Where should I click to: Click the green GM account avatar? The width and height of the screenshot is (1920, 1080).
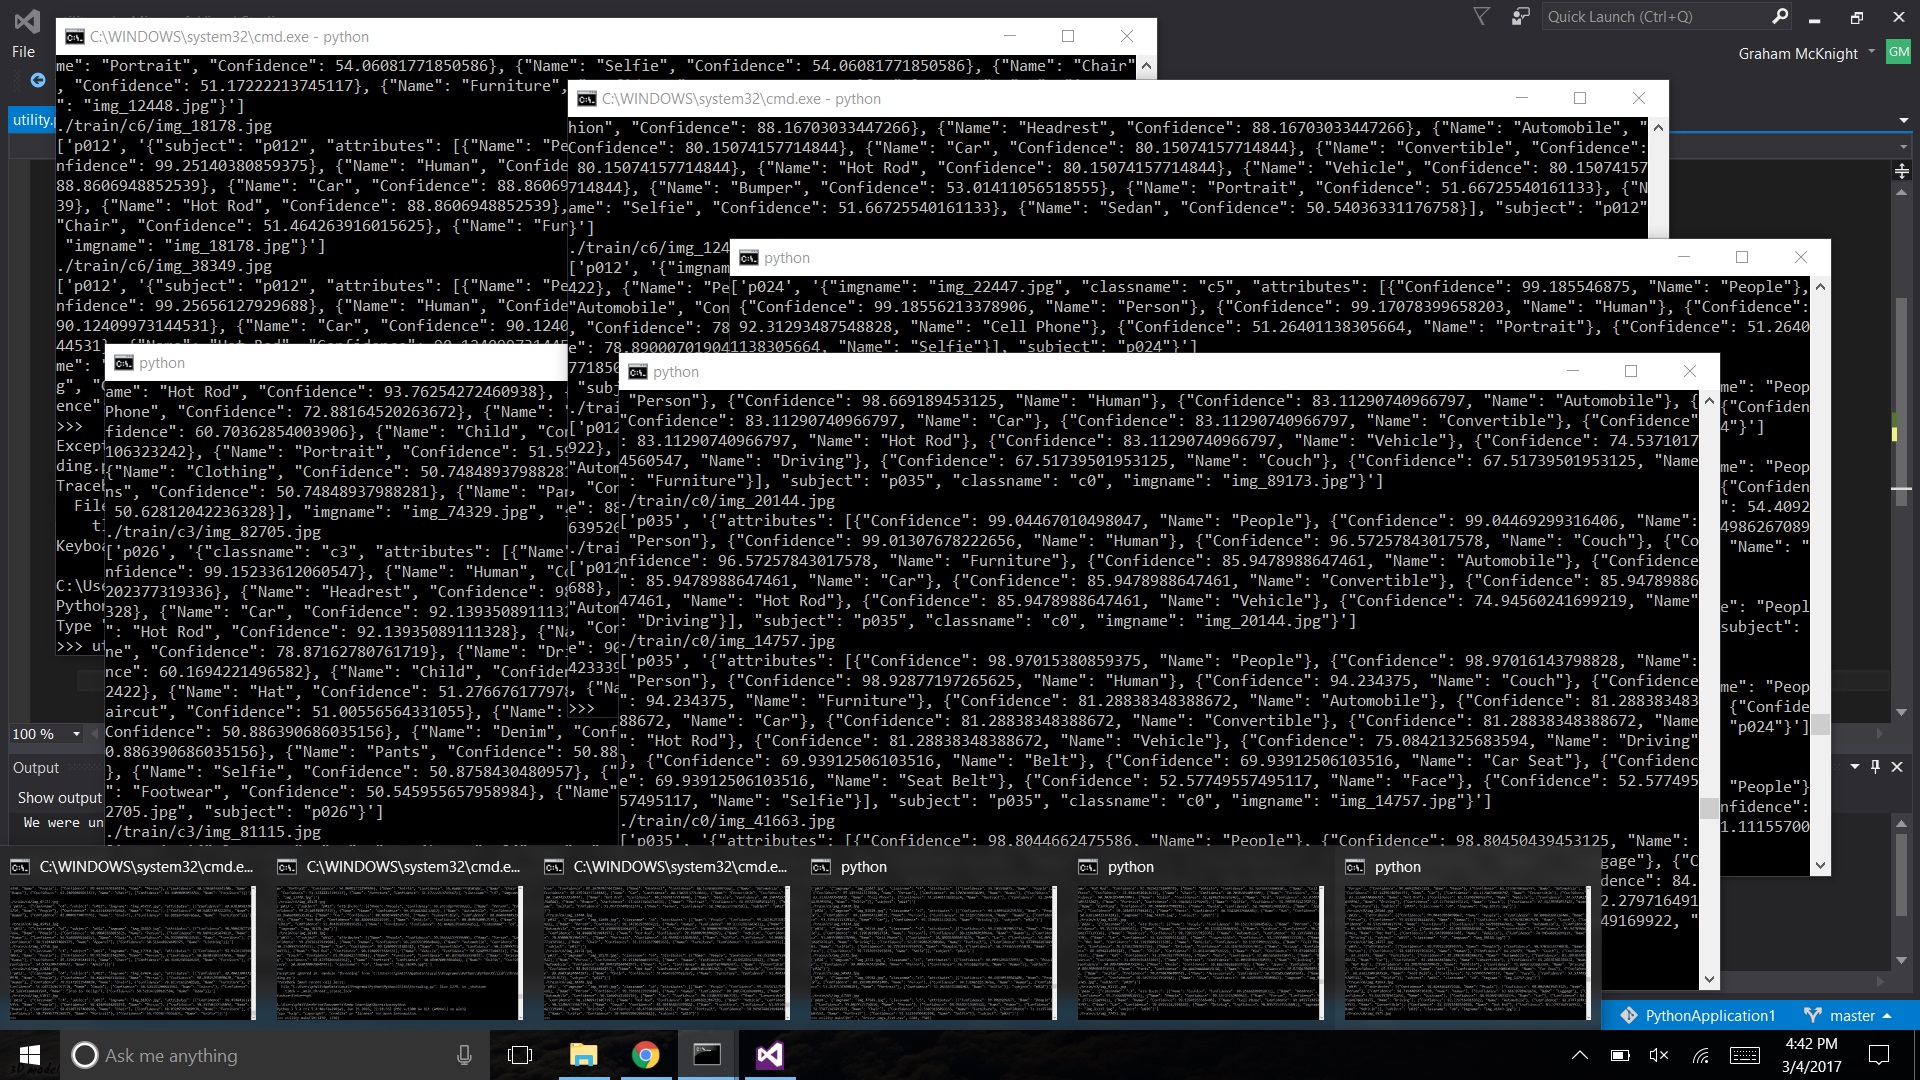coord(1898,52)
